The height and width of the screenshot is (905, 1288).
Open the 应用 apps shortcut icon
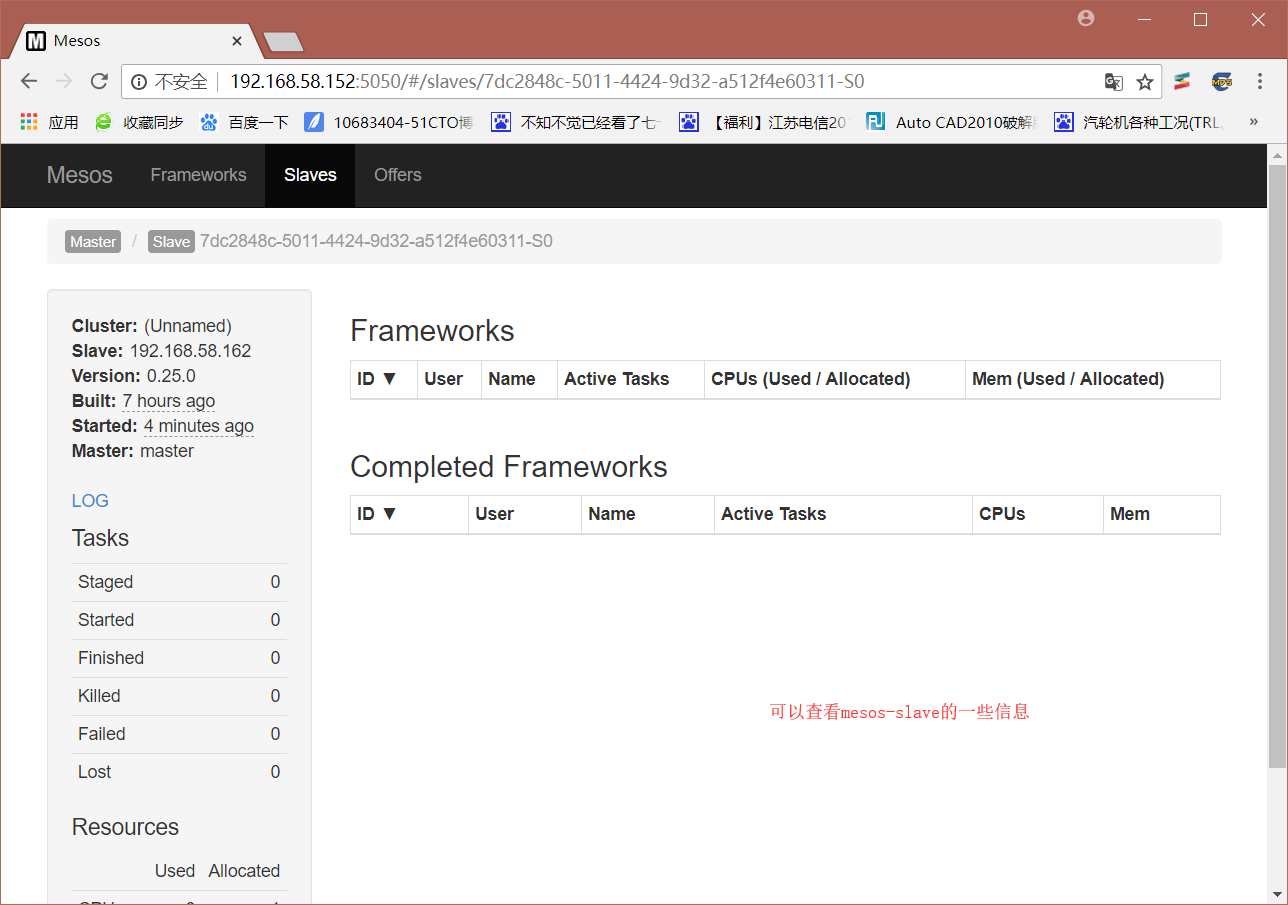(49, 122)
